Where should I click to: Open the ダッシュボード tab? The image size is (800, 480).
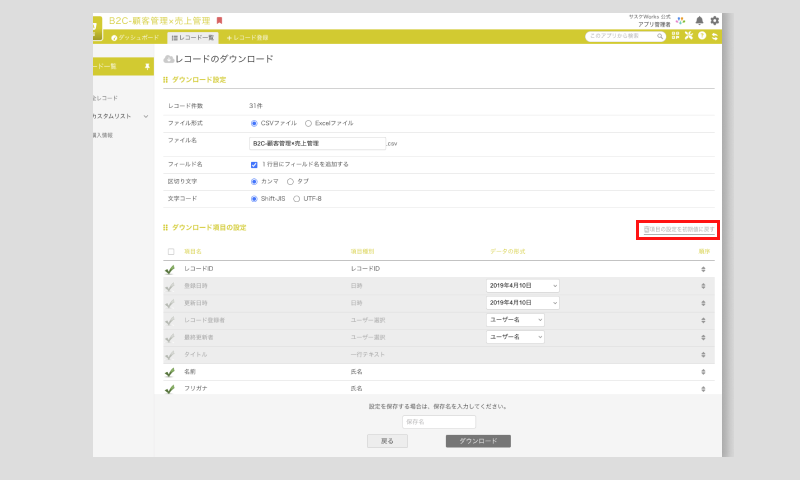click(x=135, y=38)
